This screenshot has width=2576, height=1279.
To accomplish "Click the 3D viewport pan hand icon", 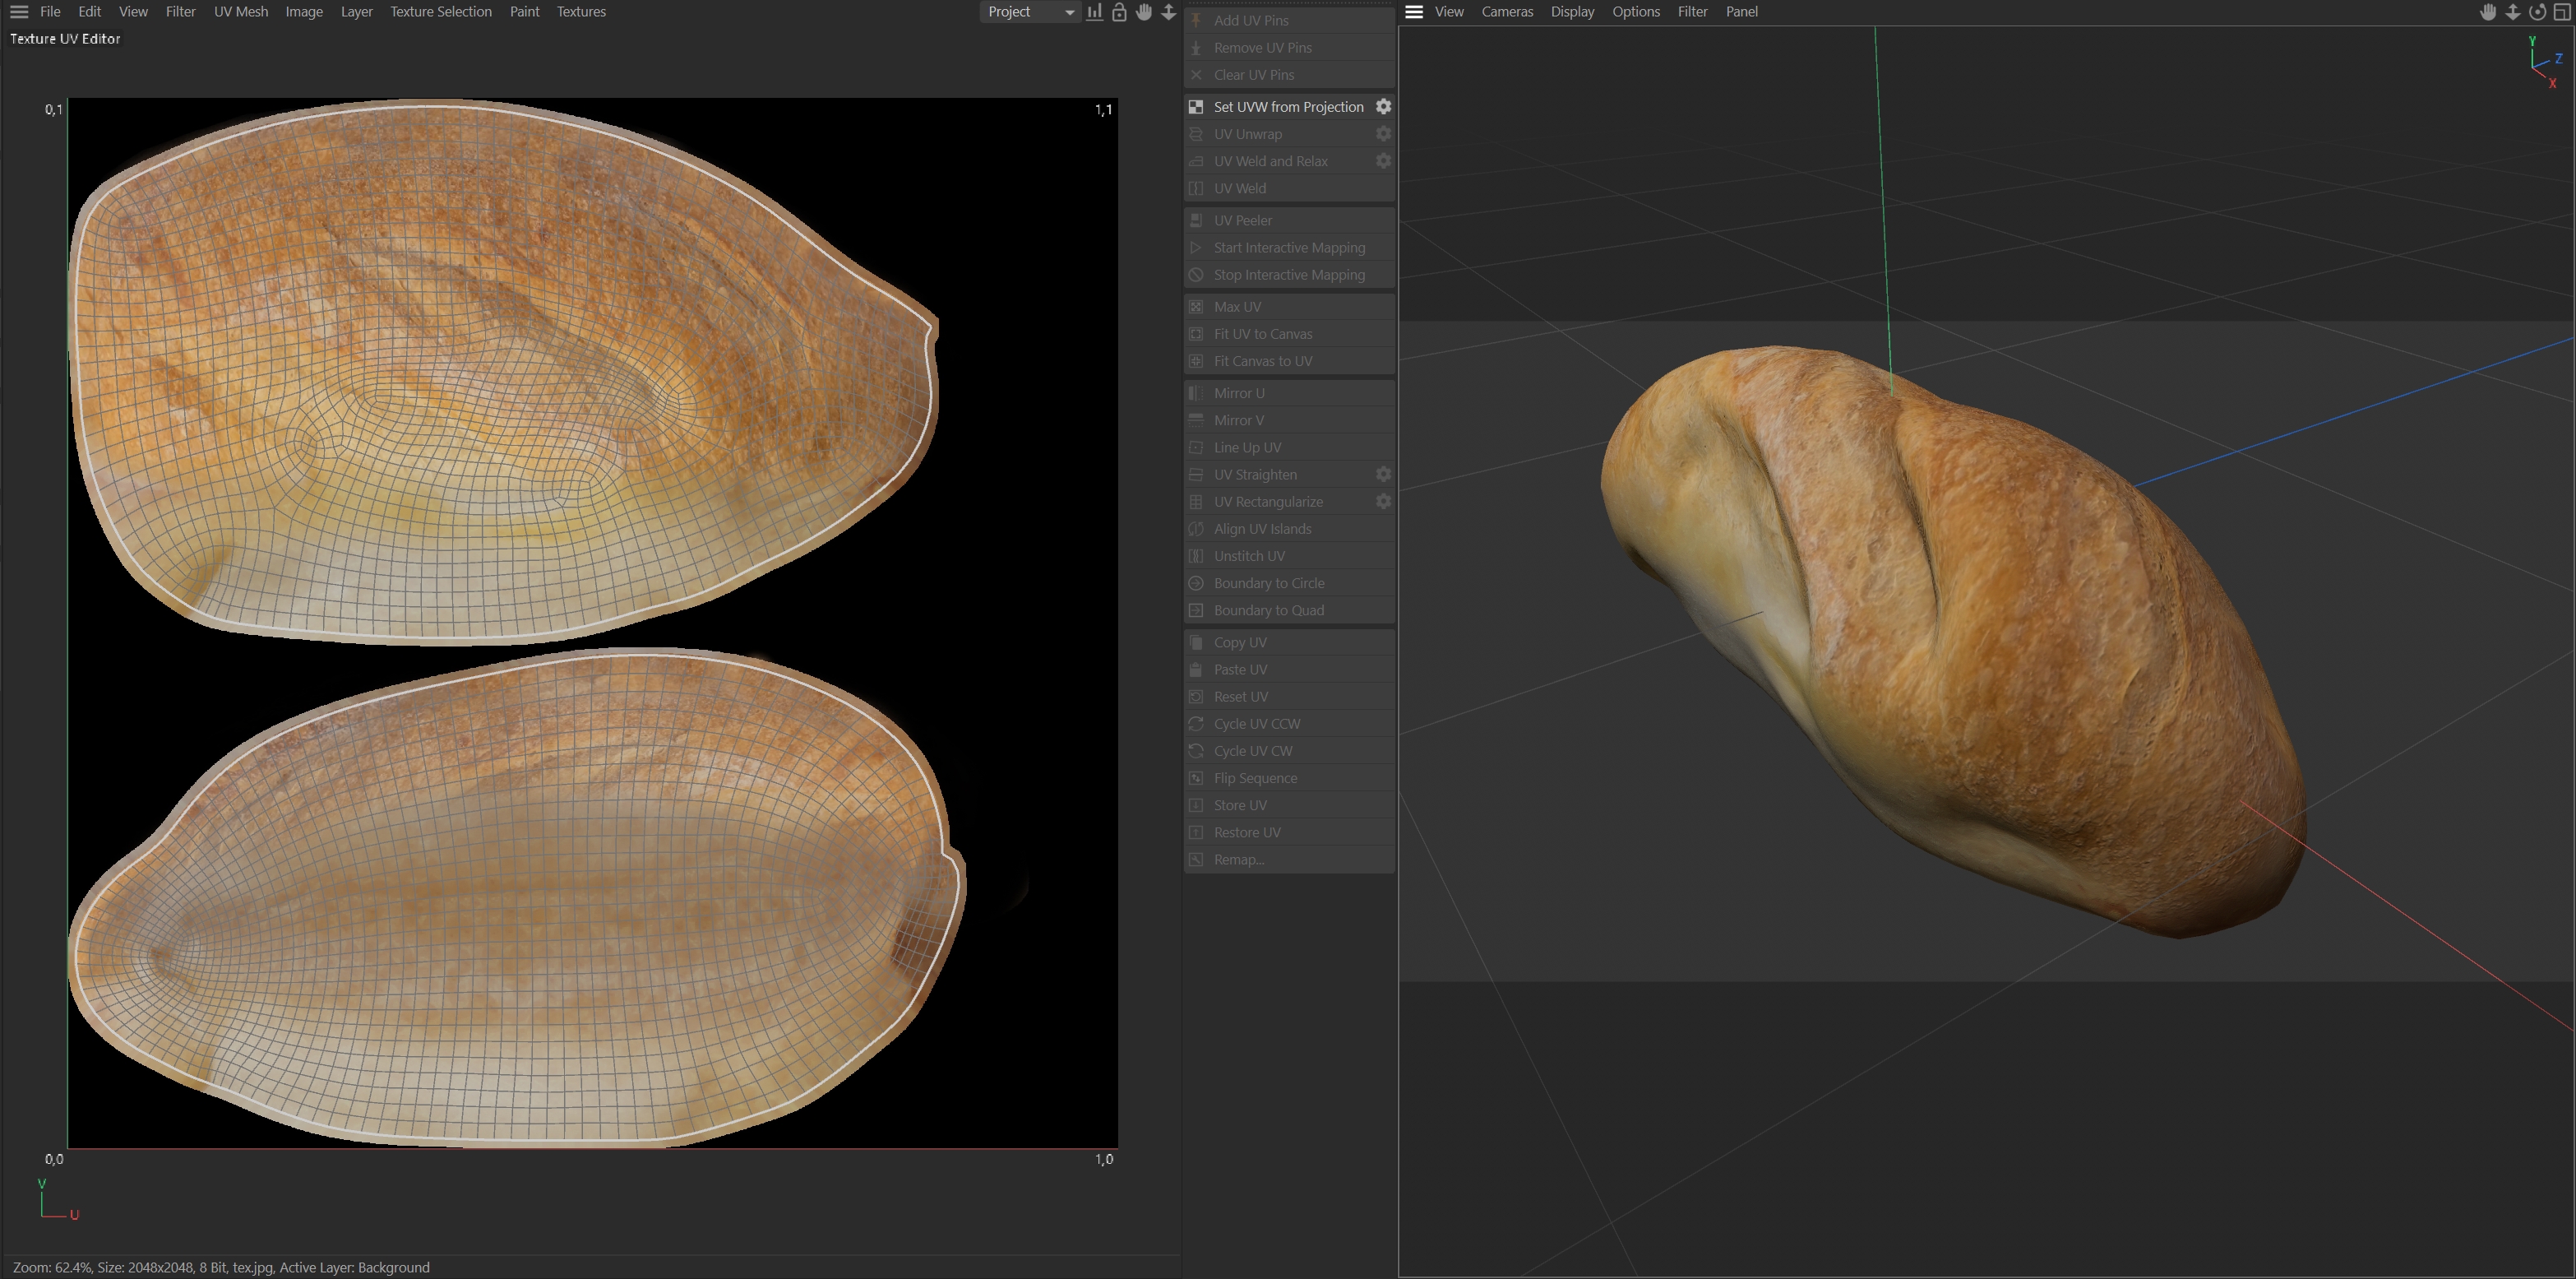I will (x=2488, y=12).
